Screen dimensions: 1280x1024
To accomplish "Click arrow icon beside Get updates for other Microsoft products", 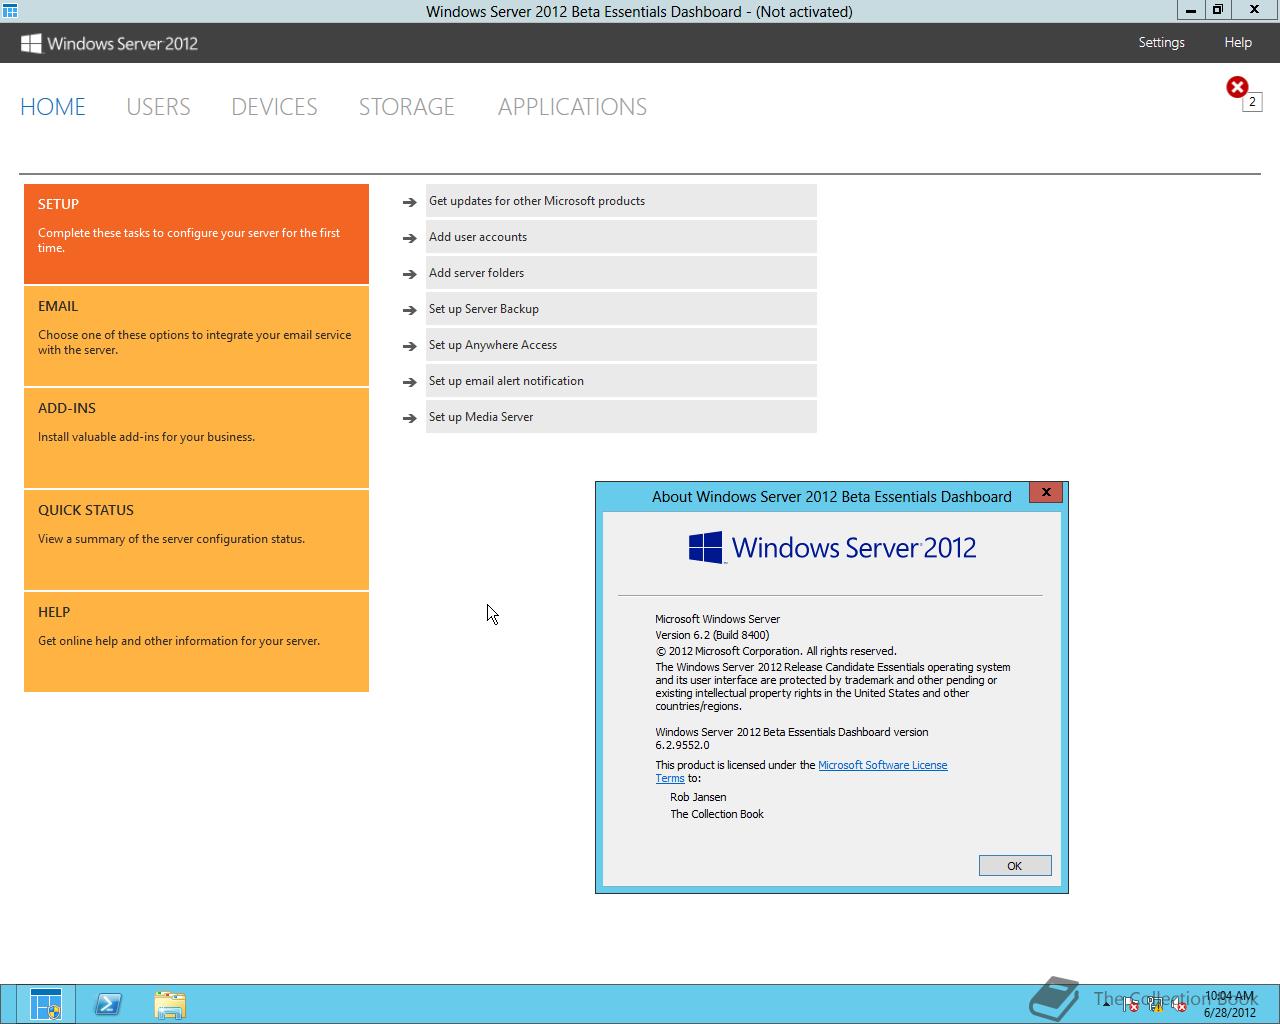I will (409, 202).
